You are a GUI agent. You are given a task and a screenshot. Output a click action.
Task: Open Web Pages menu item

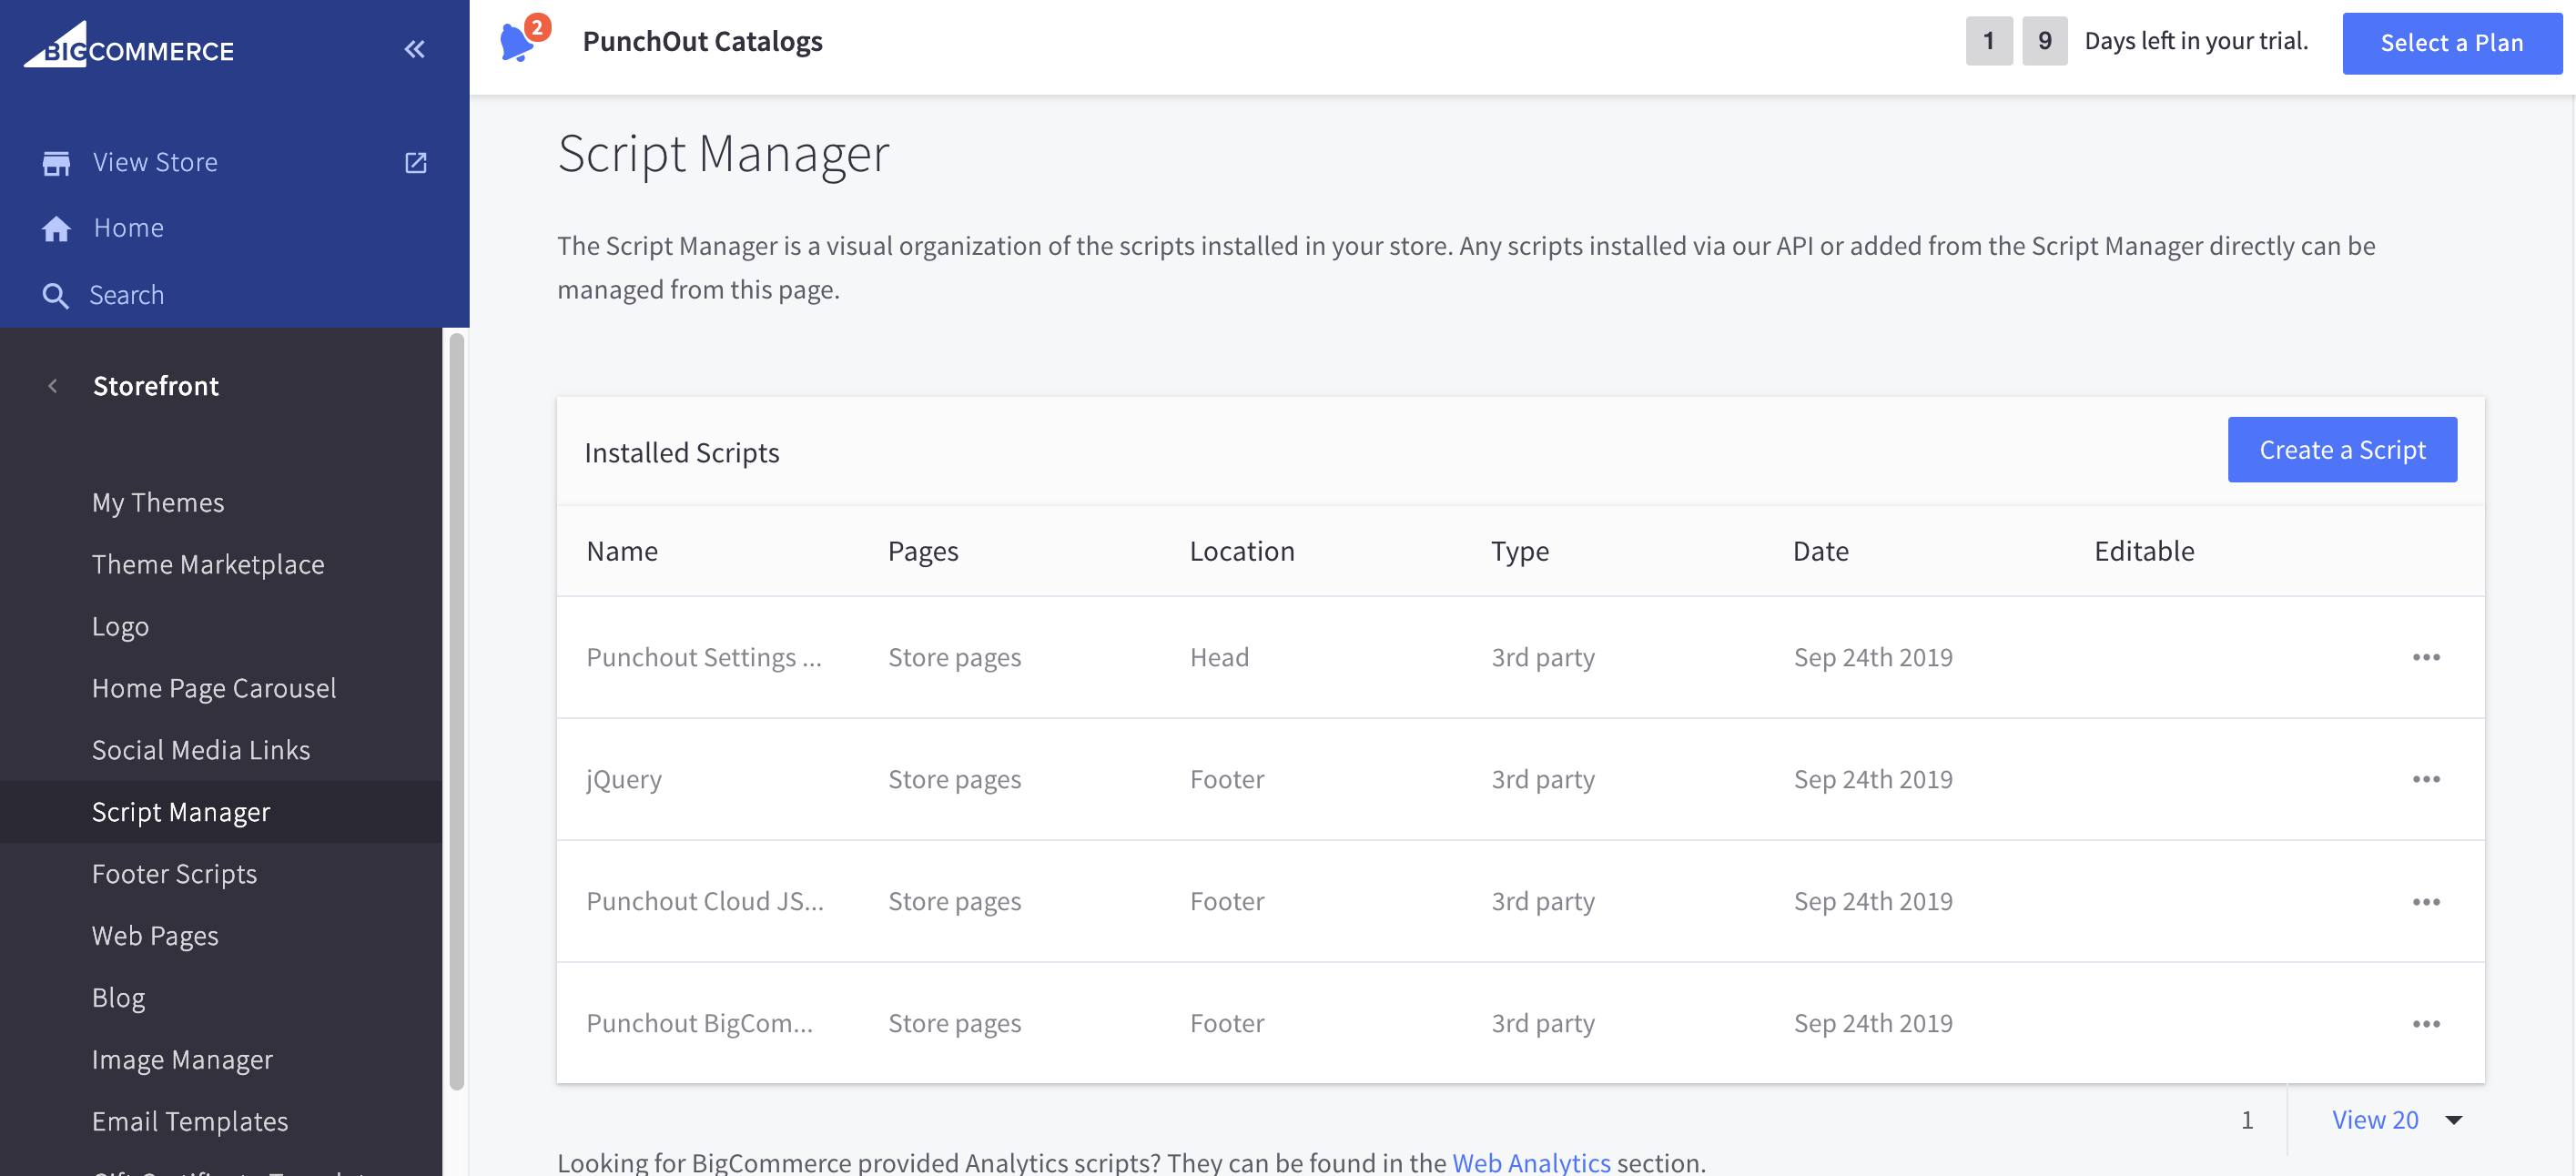point(155,936)
